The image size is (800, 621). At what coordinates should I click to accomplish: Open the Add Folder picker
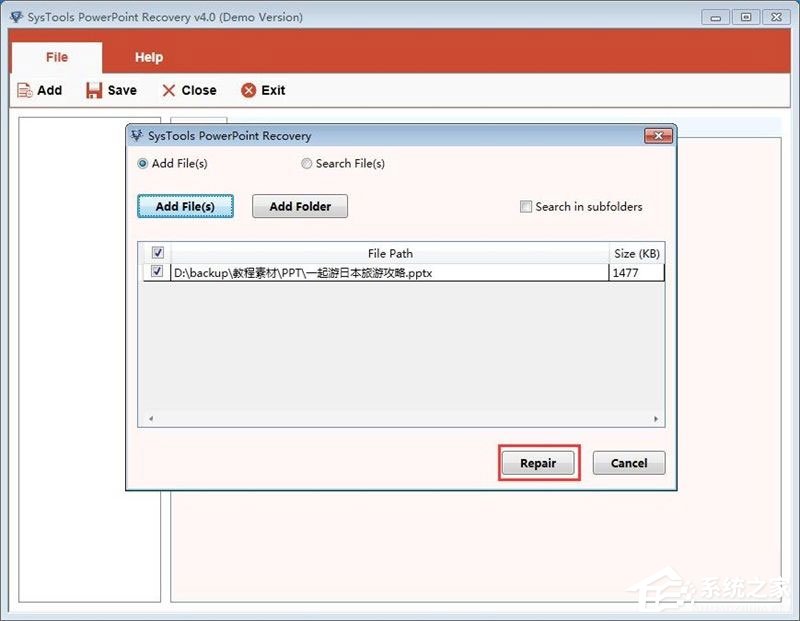point(300,206)
